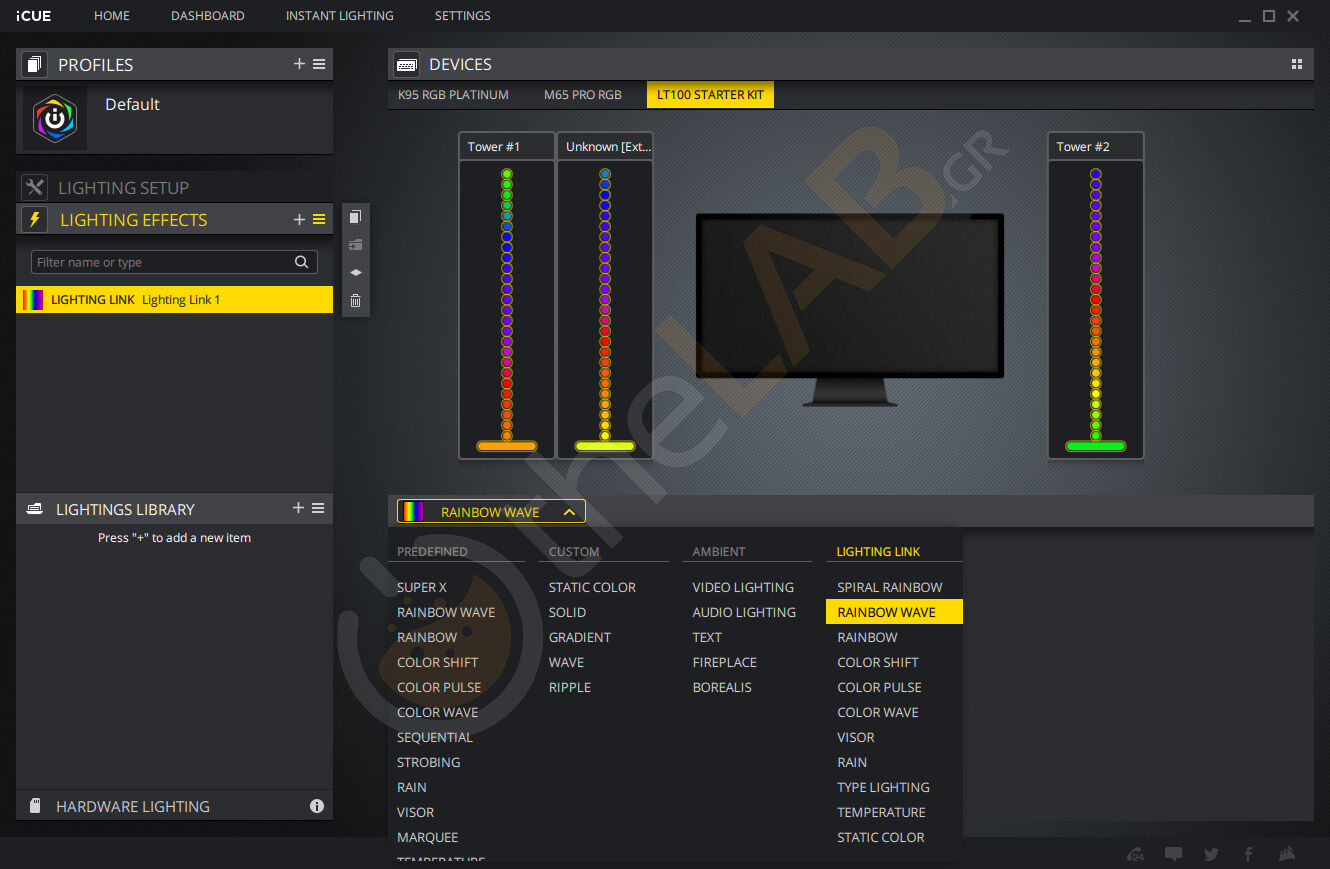Choose SUPER X predefined effect
Screen dimensions: 1330x869
coord(422,587)
